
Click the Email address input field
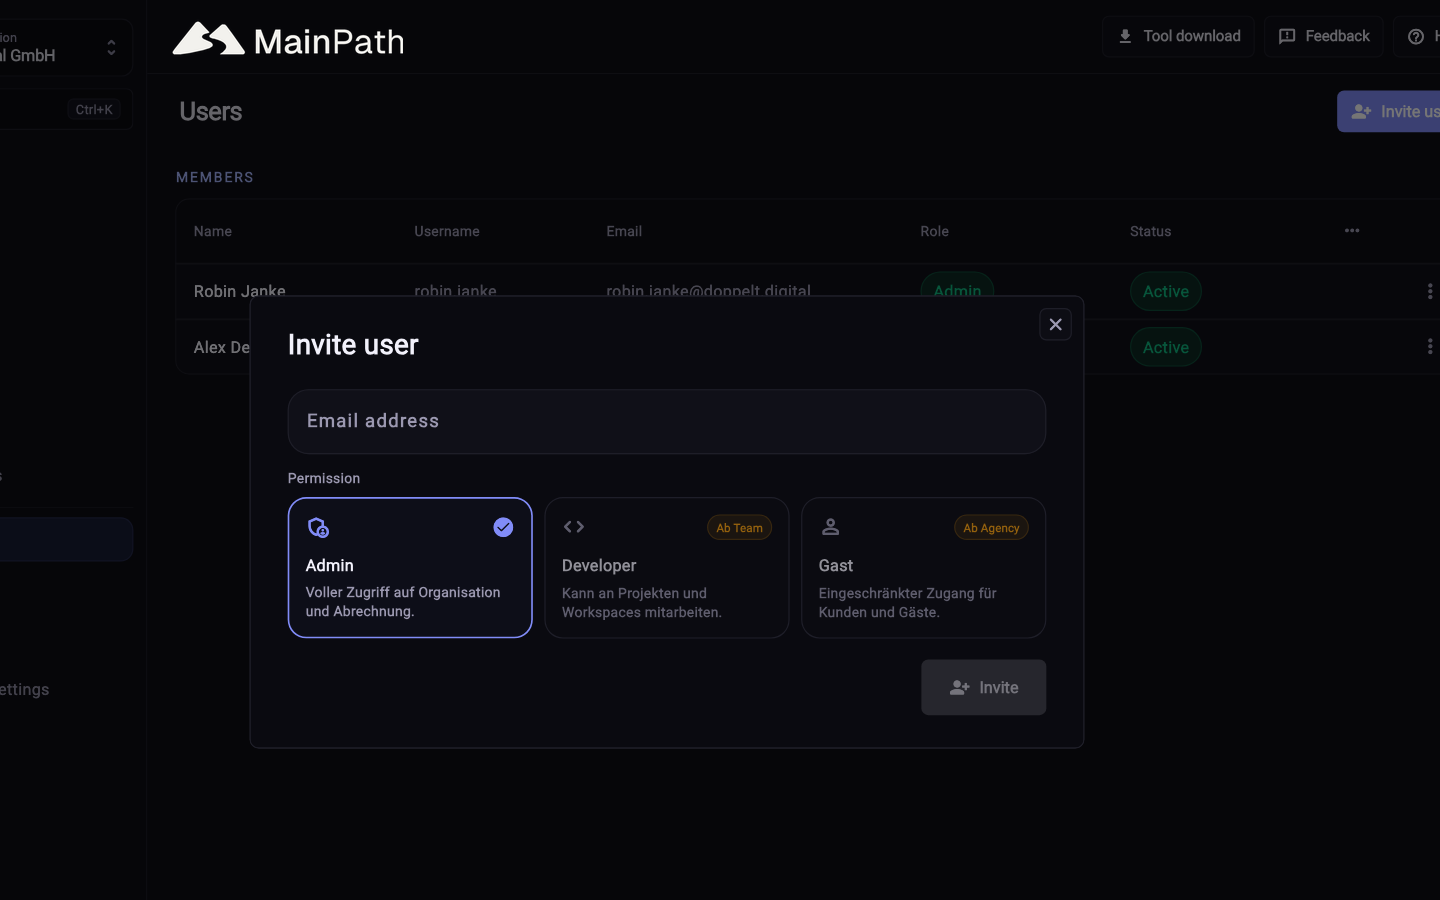pyautogui.click(x=667, y=421)
